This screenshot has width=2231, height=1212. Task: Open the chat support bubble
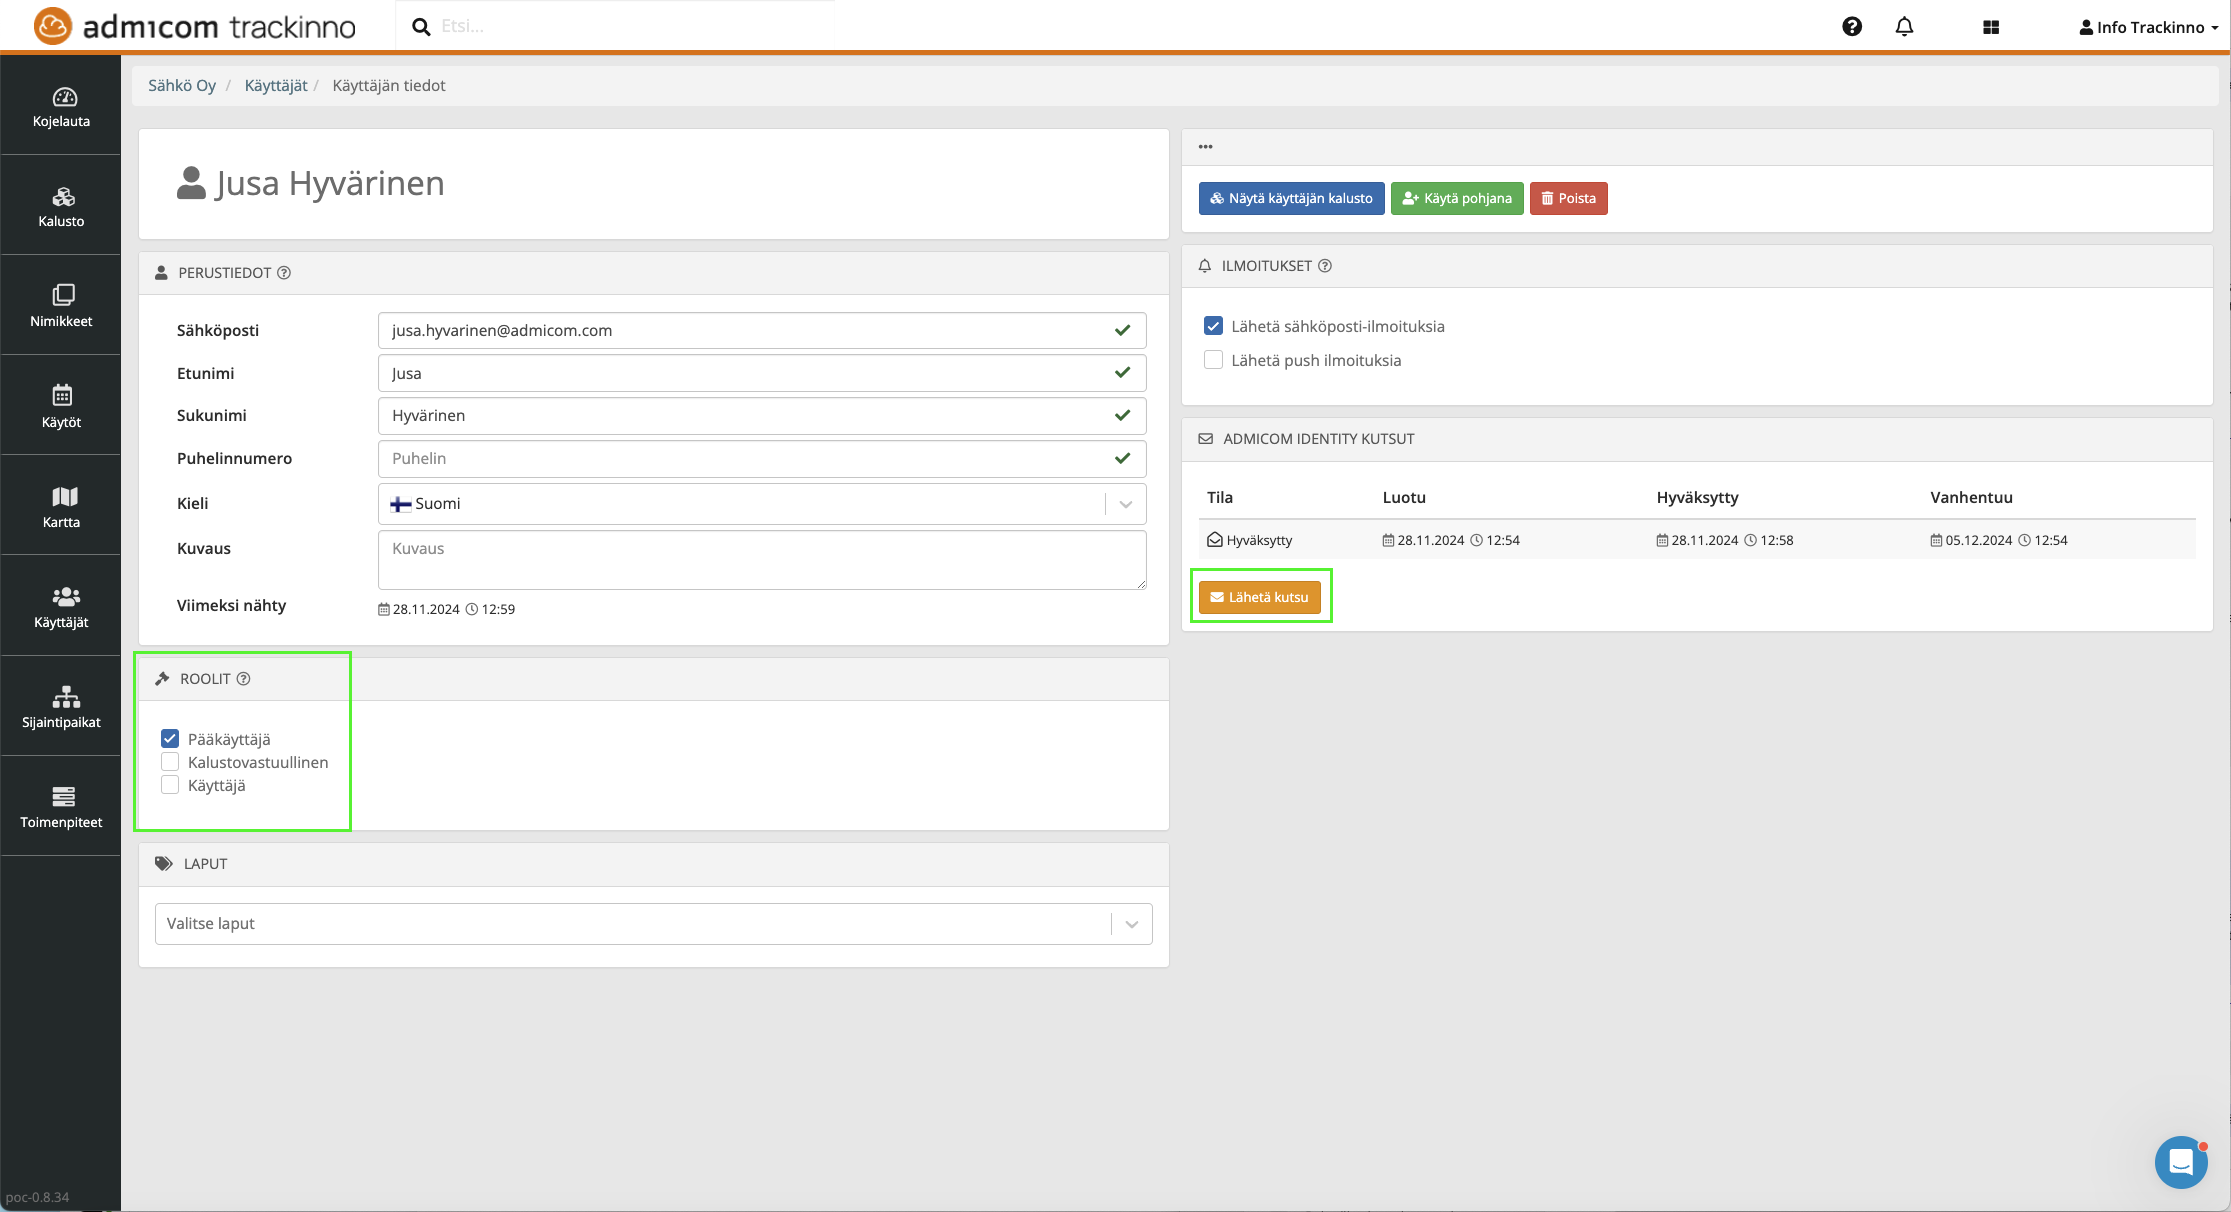click(x=2180, y=1162)
